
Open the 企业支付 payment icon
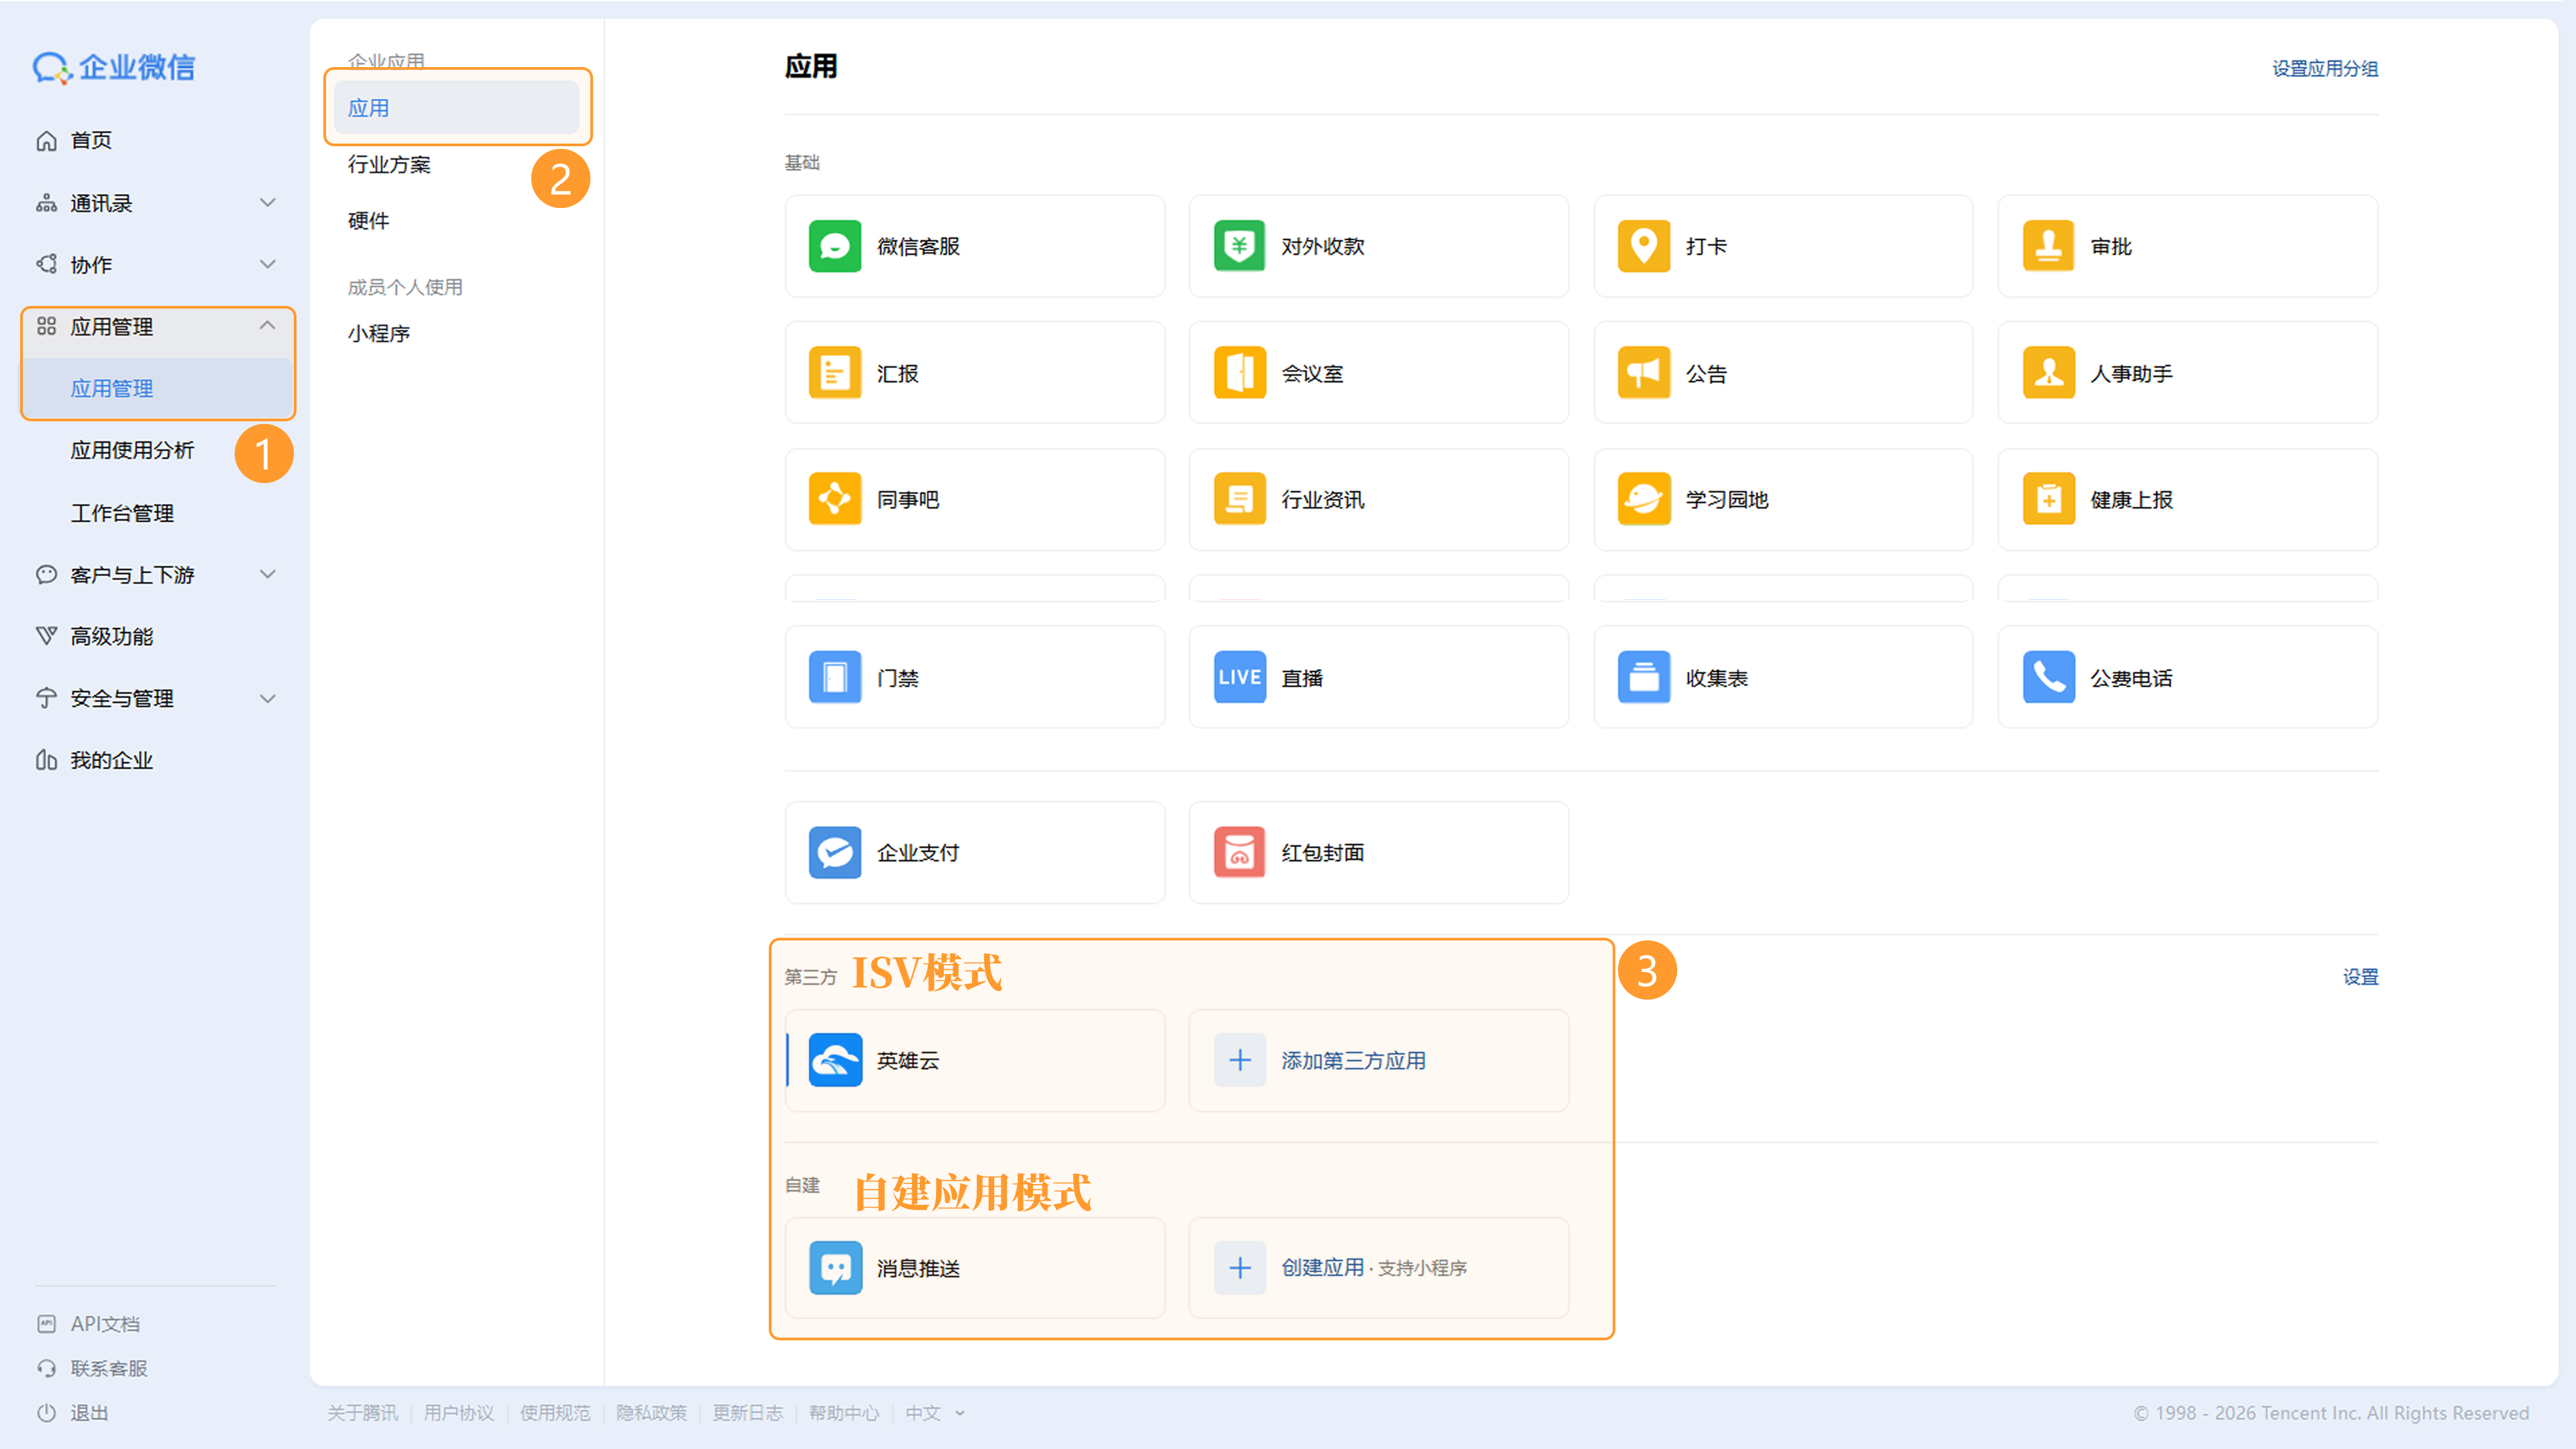[835, 852]
